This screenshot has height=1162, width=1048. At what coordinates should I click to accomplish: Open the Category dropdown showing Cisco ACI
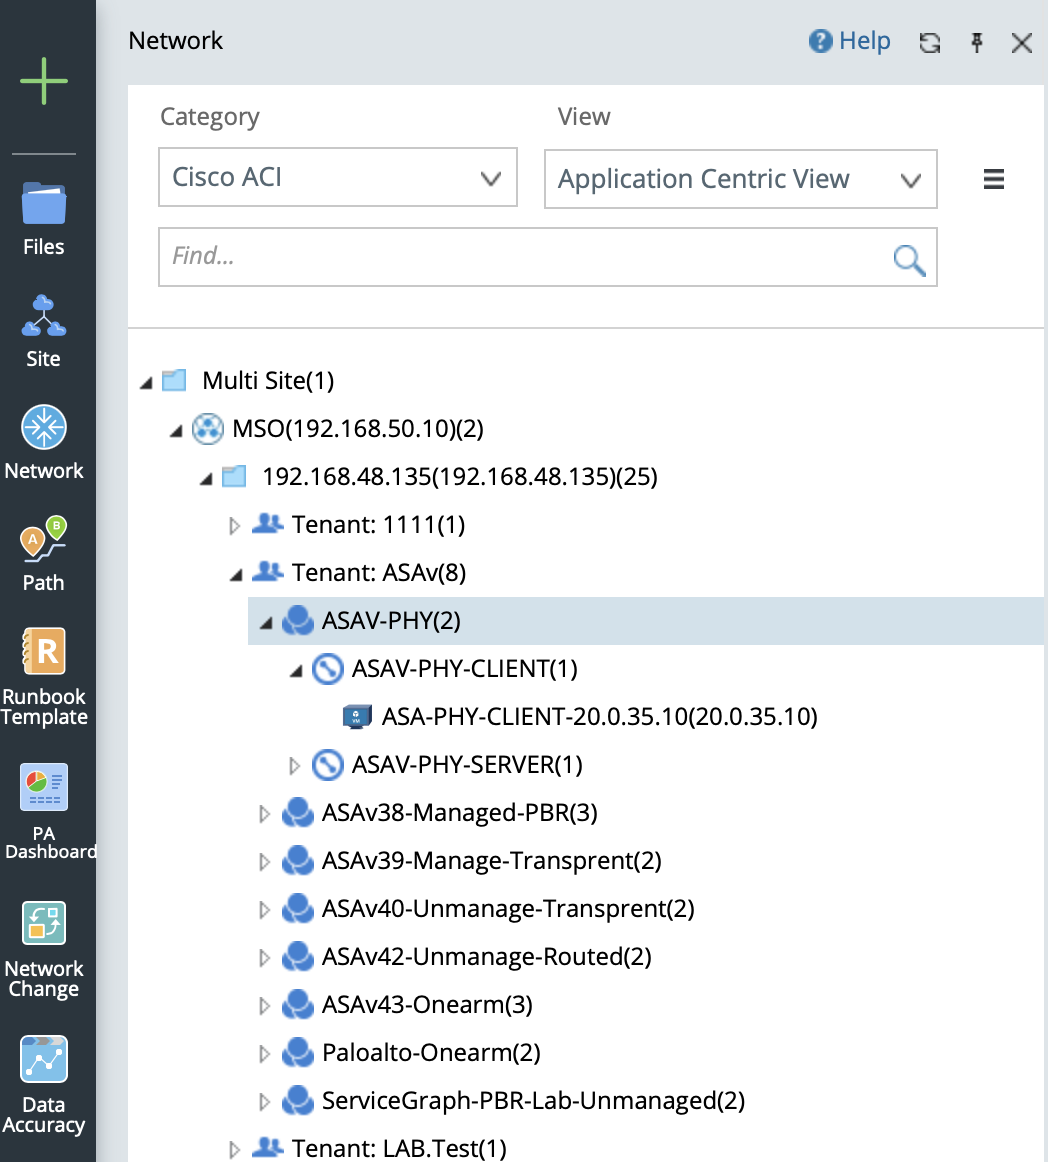pos(338,178)
